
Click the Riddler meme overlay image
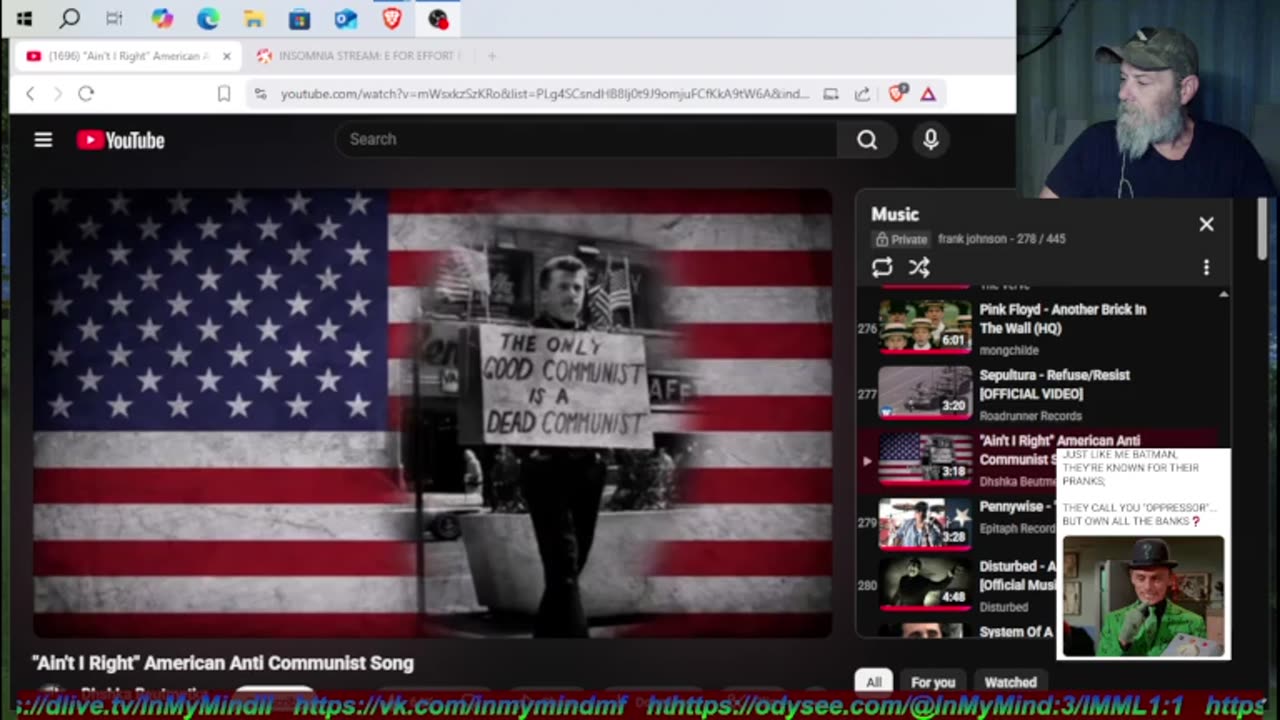1143,596
